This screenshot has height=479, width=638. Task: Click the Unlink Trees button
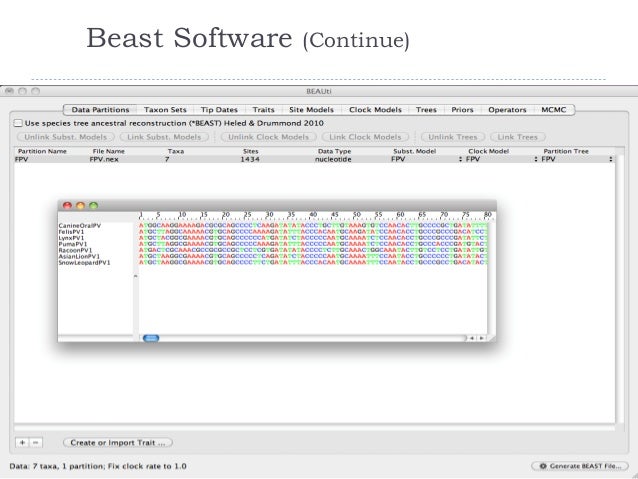[x=453, y=137]
